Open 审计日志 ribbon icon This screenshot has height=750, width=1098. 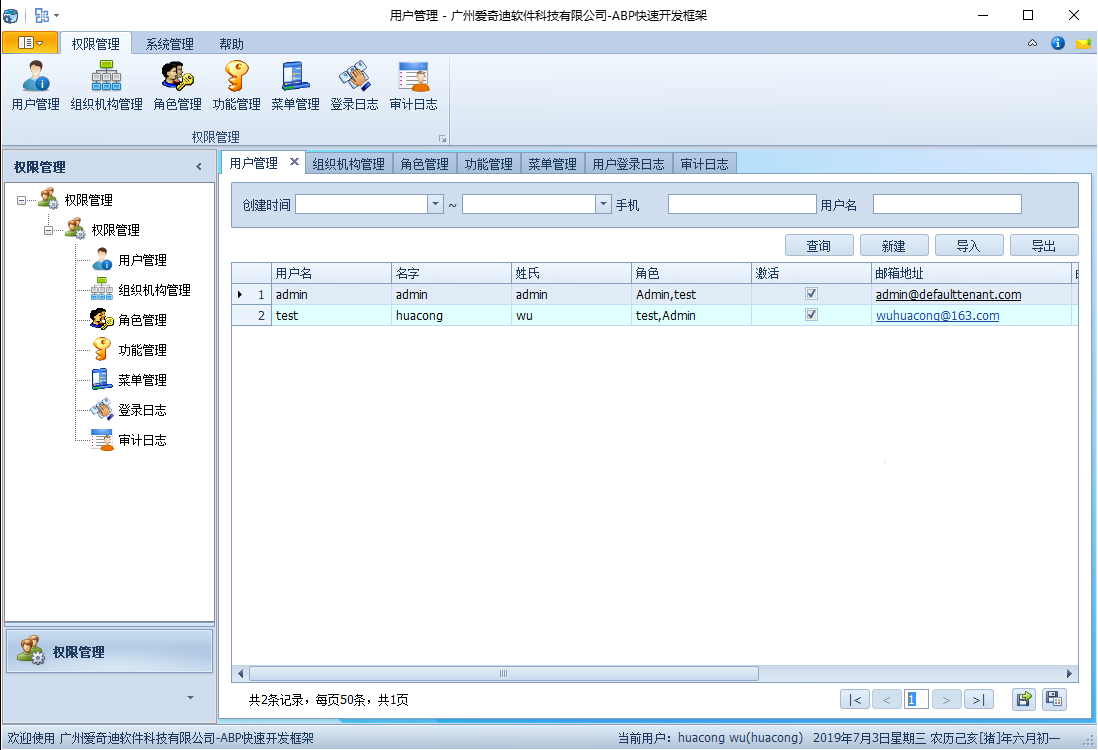point(414,86)
